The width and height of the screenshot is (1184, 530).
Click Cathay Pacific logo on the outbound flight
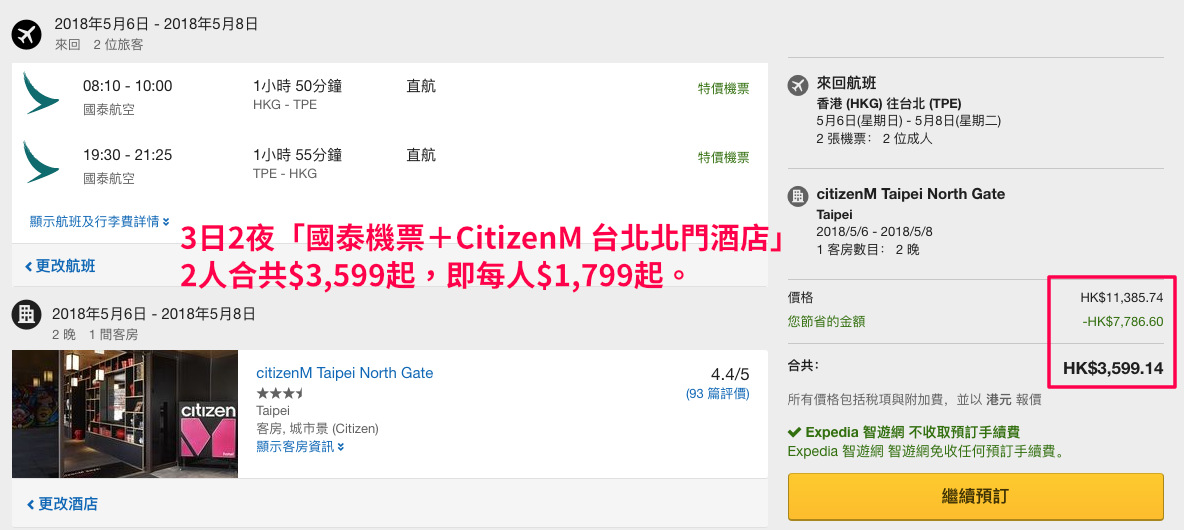[x=41, y=93]
